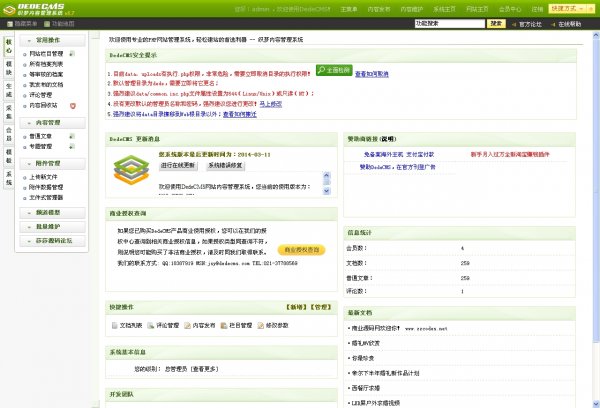The height and width of the screenshot is (408, 600).
Task: Collapse the 附件管理 menu group
Action: (x=52, y=163)
